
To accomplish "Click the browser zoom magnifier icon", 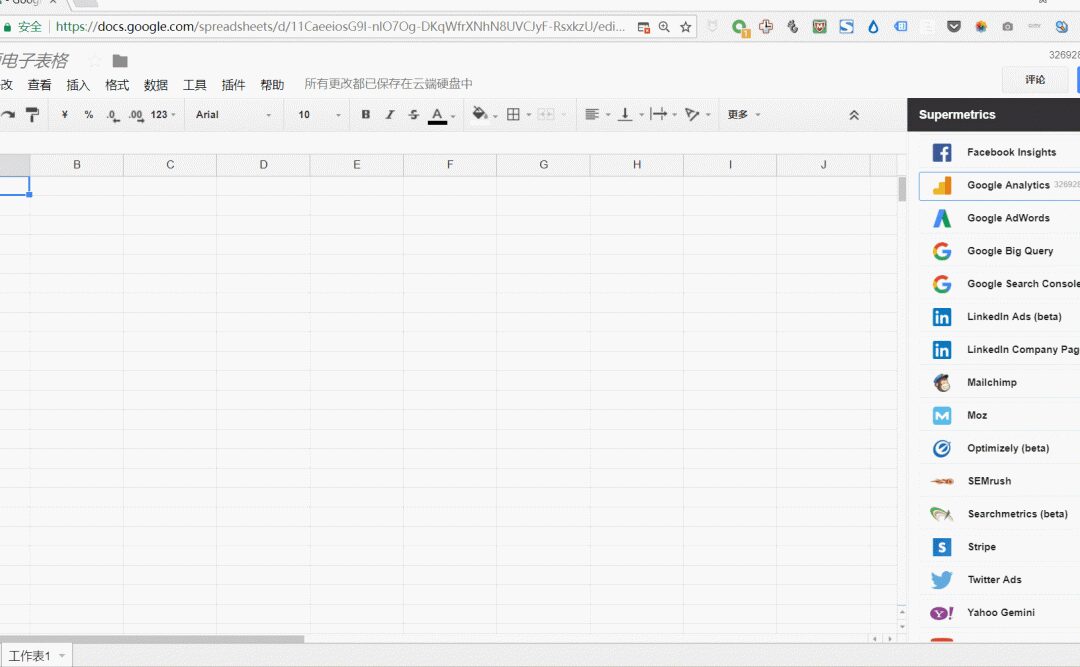I will point(664,27).
